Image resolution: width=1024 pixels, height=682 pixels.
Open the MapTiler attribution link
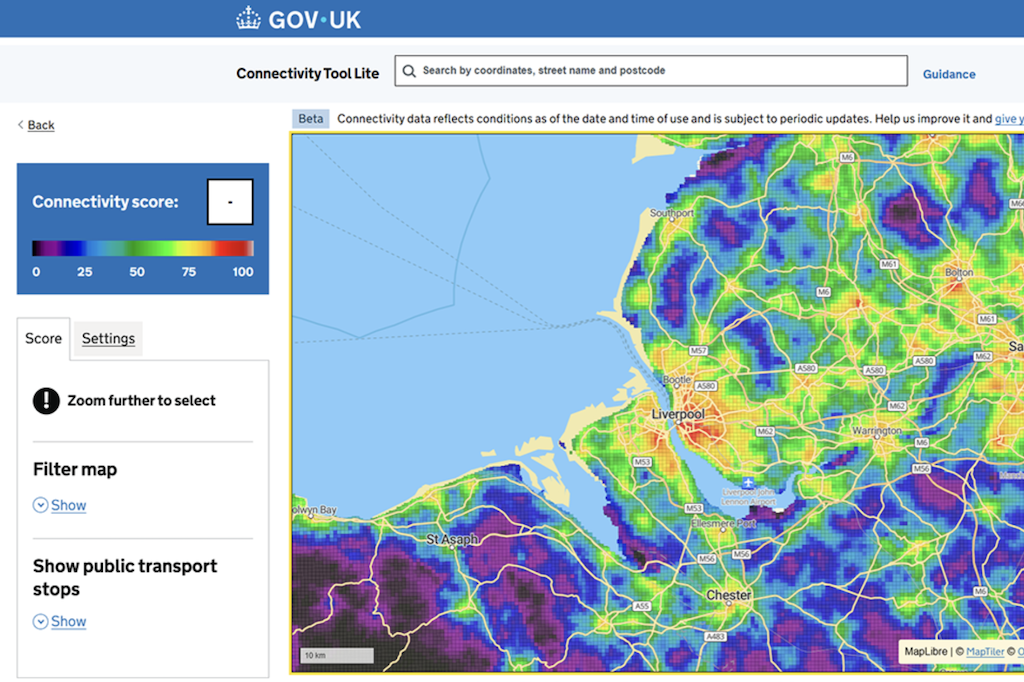[x=985, y=651]
